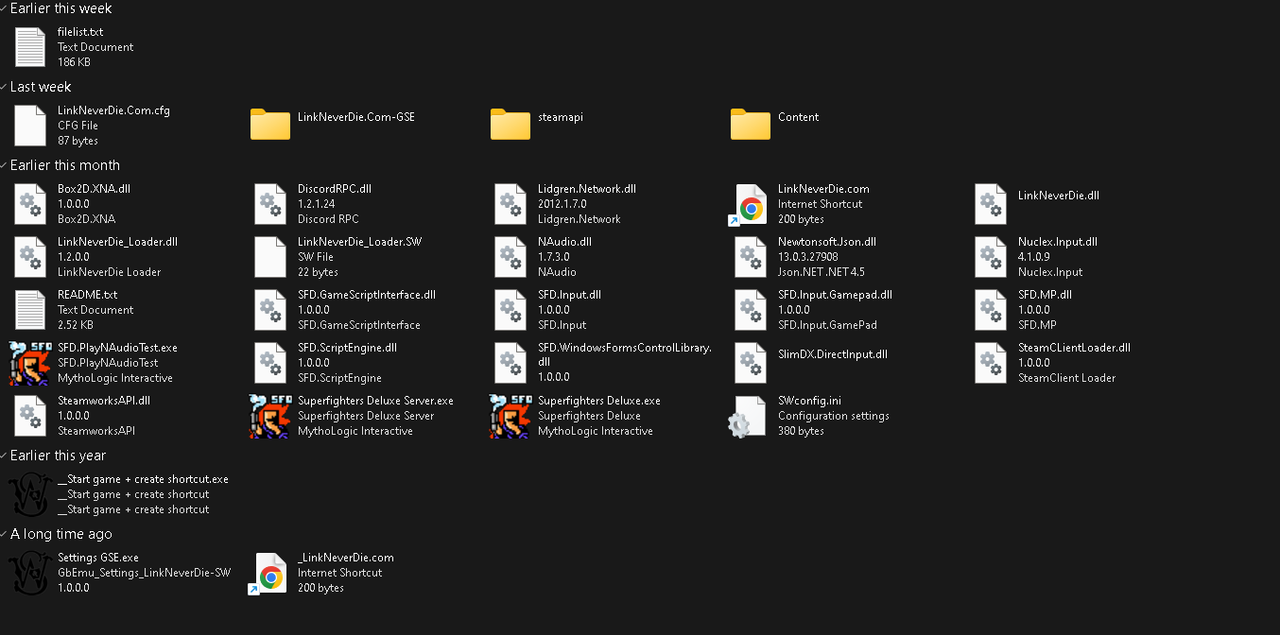Click the 'DiscordRPC.dll' file name

335,189
